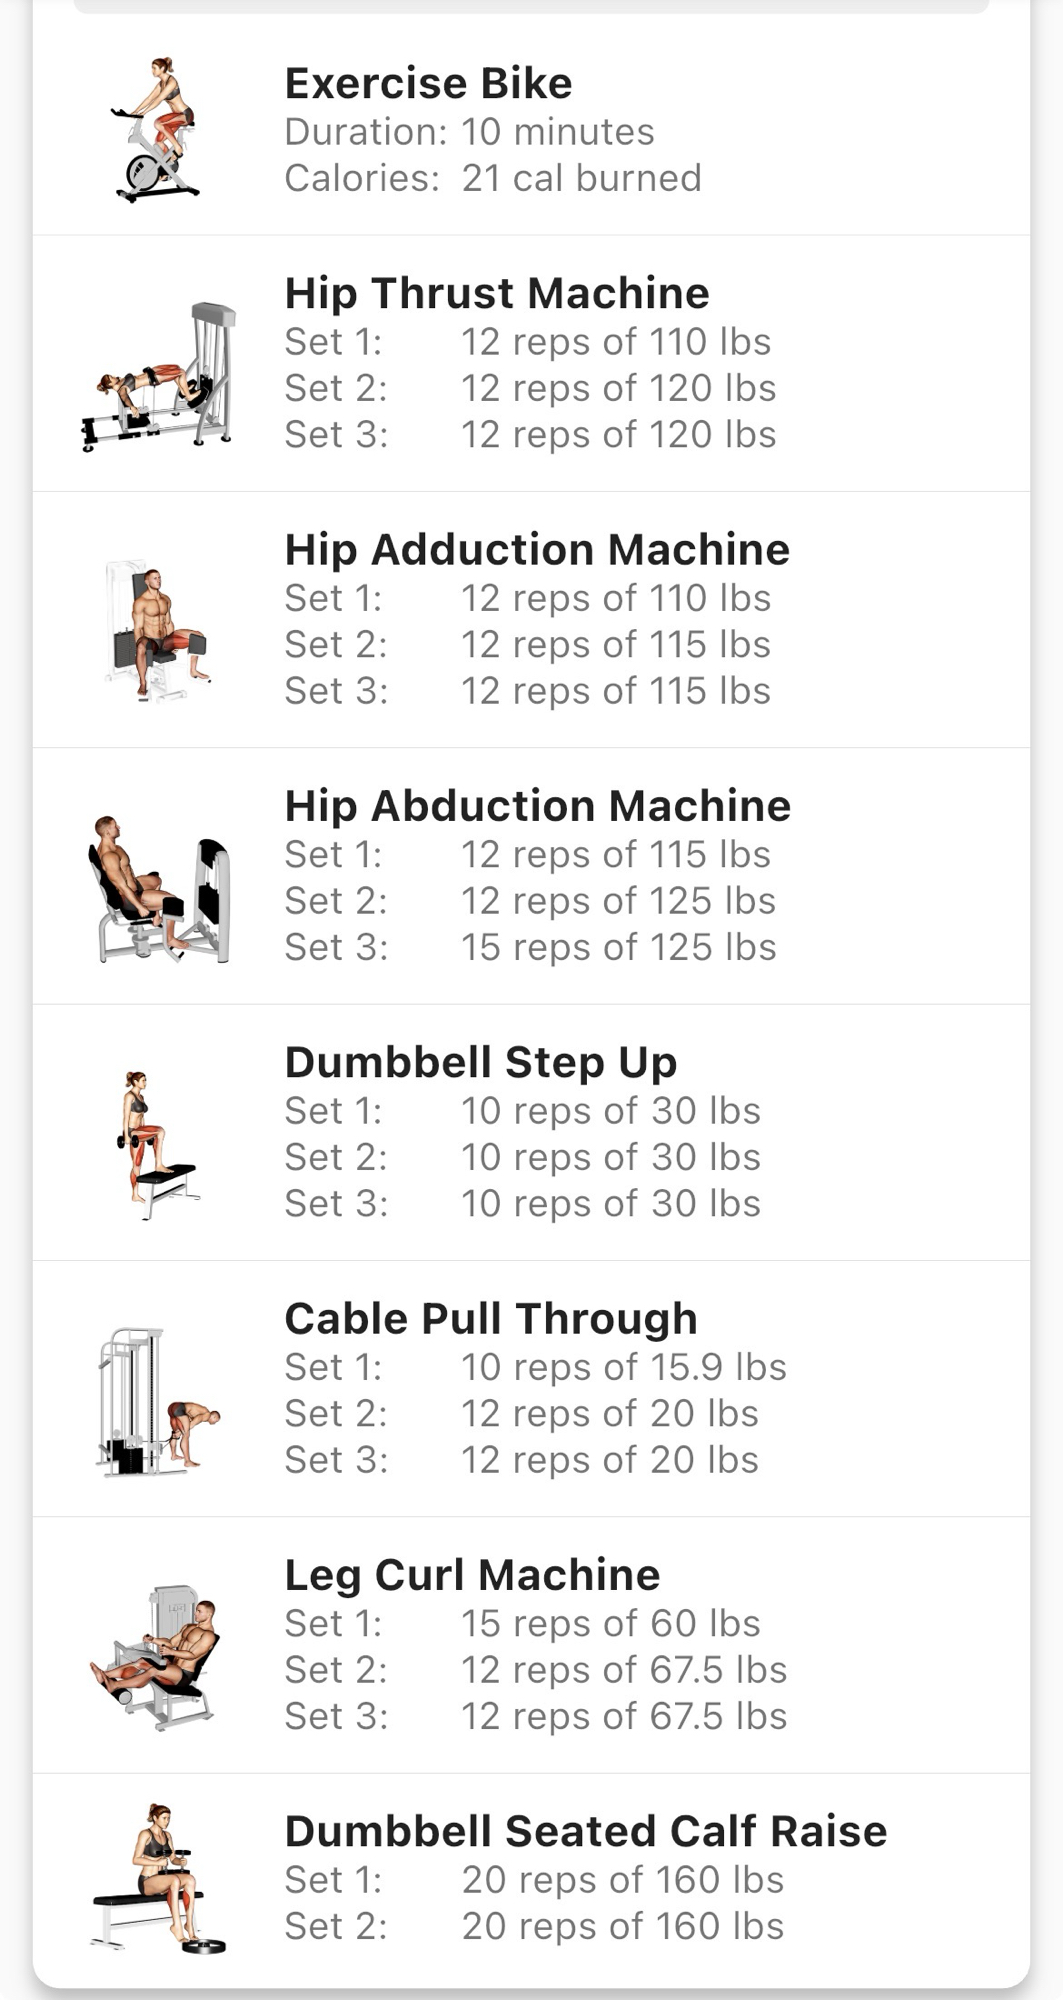Tap the Cable Pull Through illustration
Screen dimensions: 1063x2000
(x=157, y=1402)
